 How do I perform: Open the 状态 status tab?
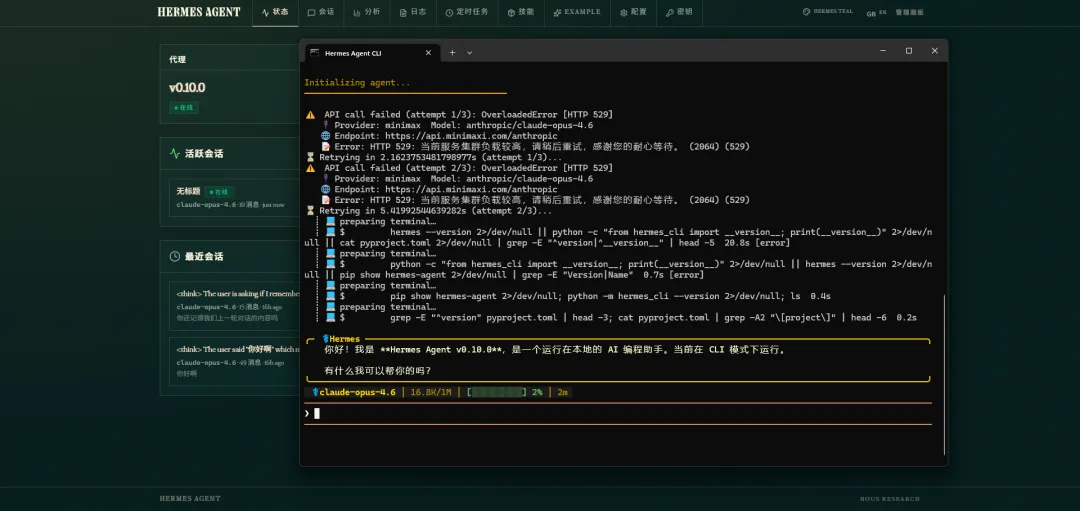tap(275, 12)
